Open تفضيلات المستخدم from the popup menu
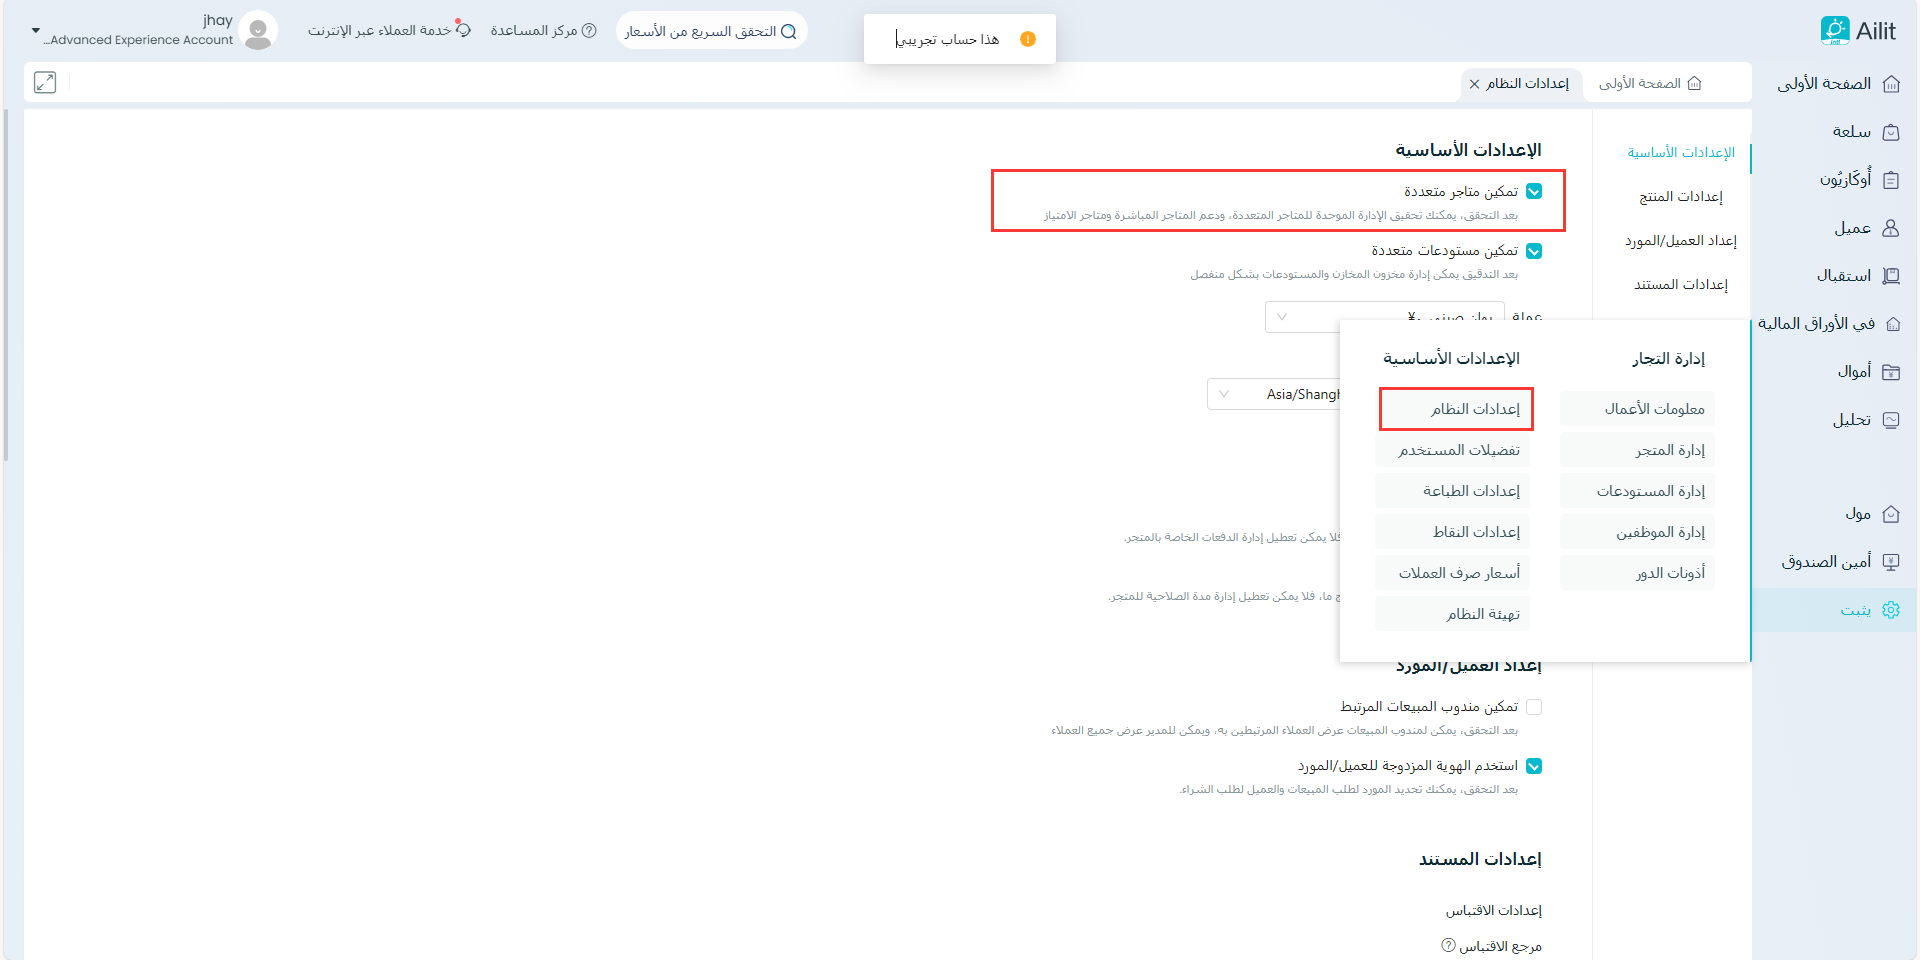The image size is (1920, 960). point(1458,451)
